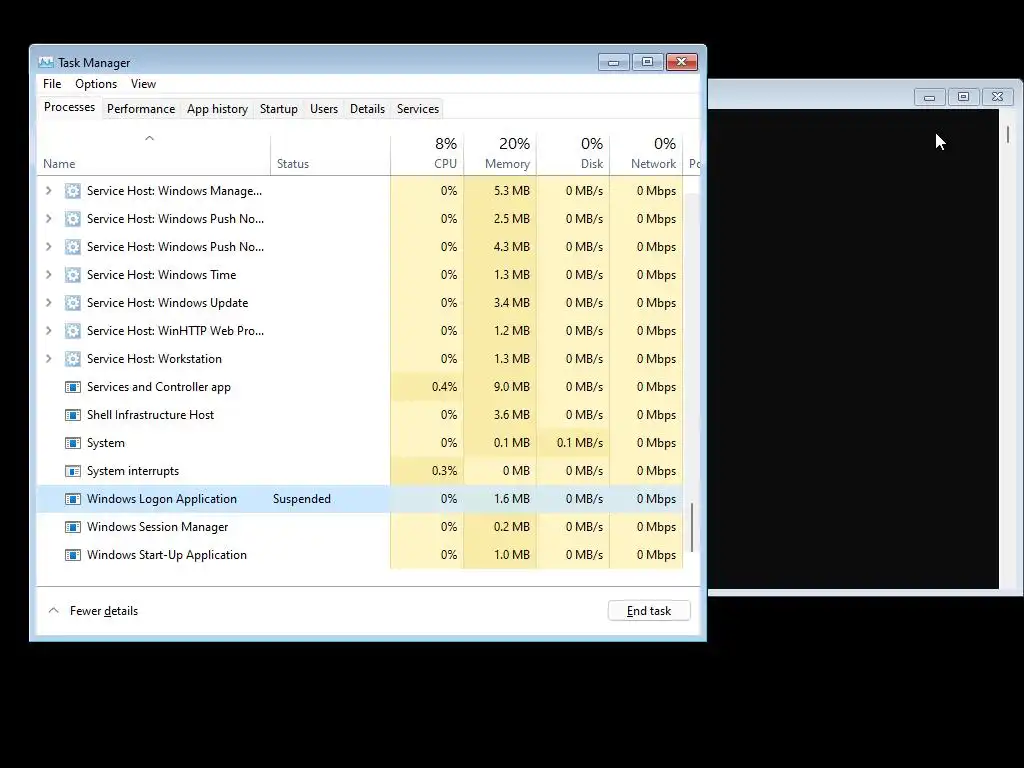Screen dimensions: 1024x768
Task: Click the gear icon of Service Host: Workstation
Action: (72, 359)
